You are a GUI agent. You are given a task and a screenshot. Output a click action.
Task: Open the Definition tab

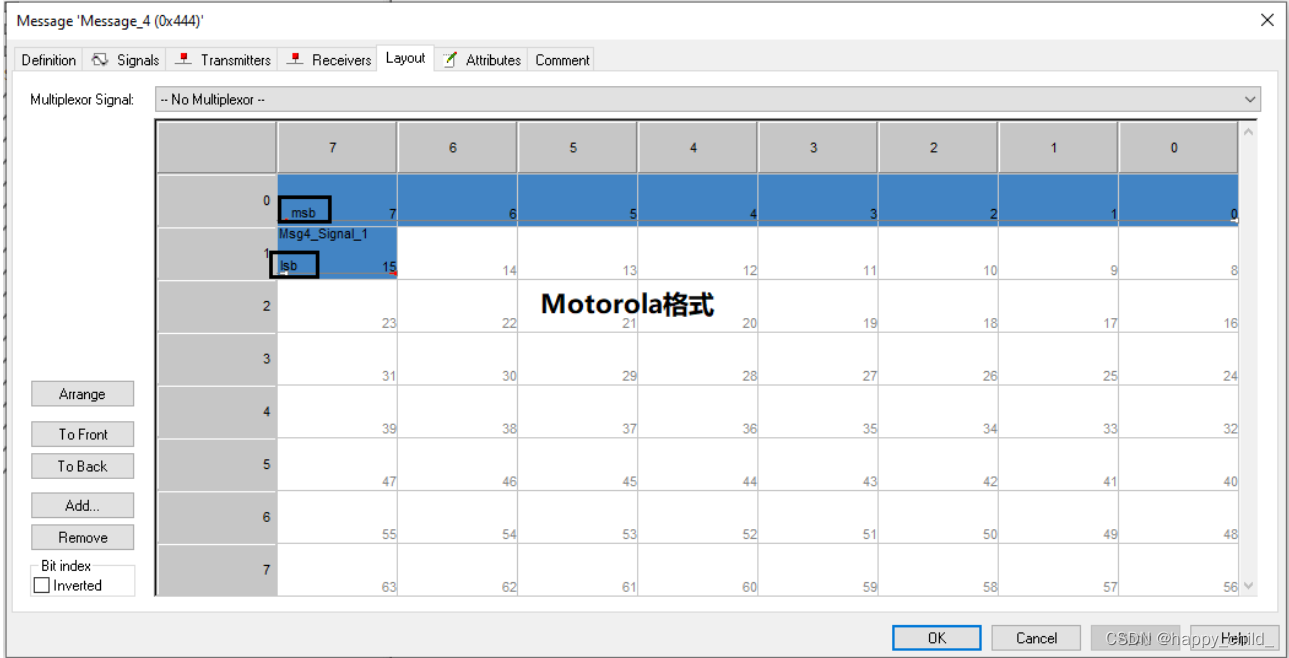coord(48,60)
